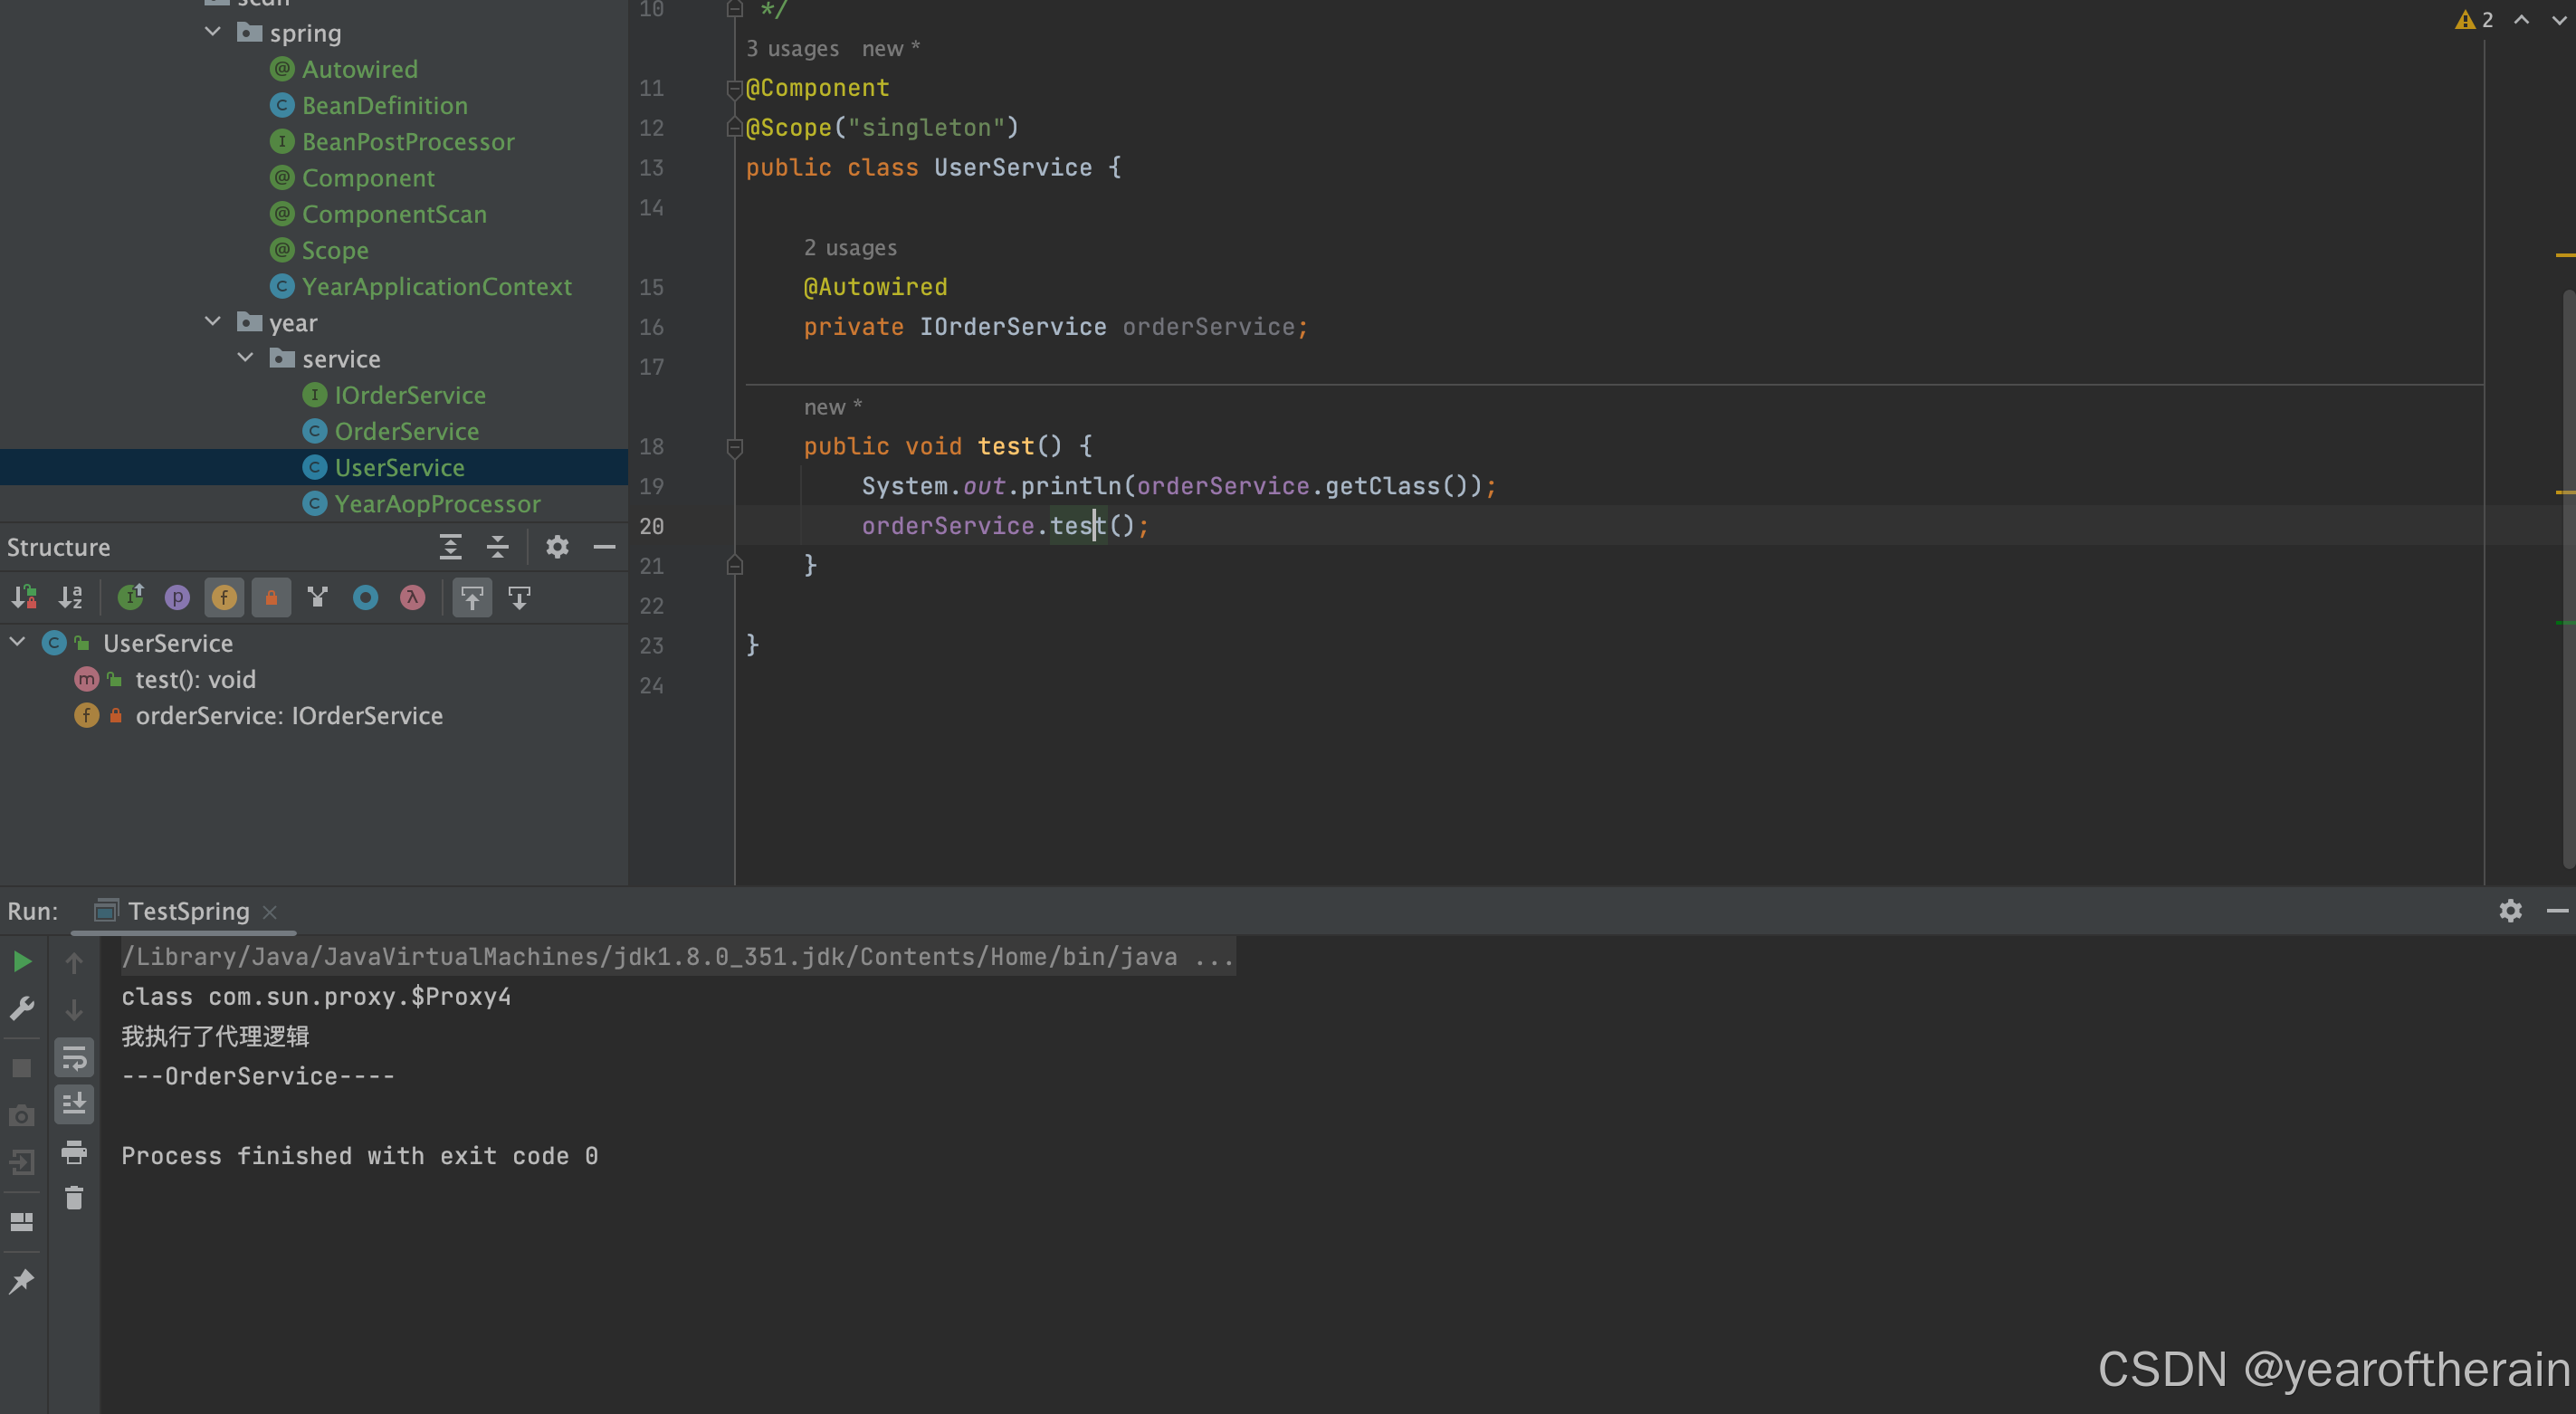
Task: Clear all console output with trash icon
Action: 74,1197
